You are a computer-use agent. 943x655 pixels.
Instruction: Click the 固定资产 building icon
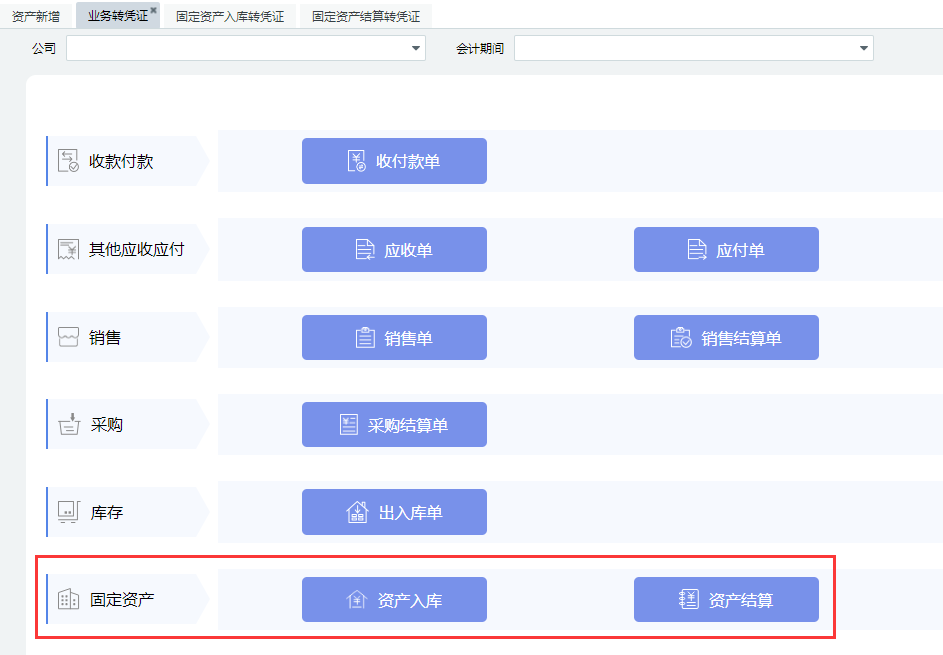pos(68,599)
